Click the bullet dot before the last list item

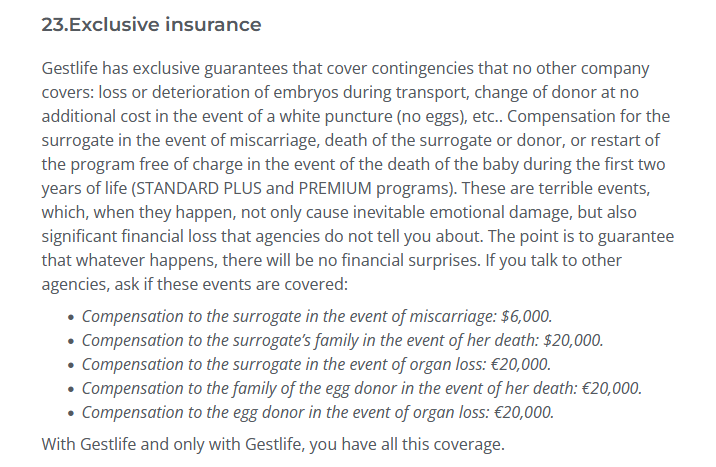click(x=70, y=412)
